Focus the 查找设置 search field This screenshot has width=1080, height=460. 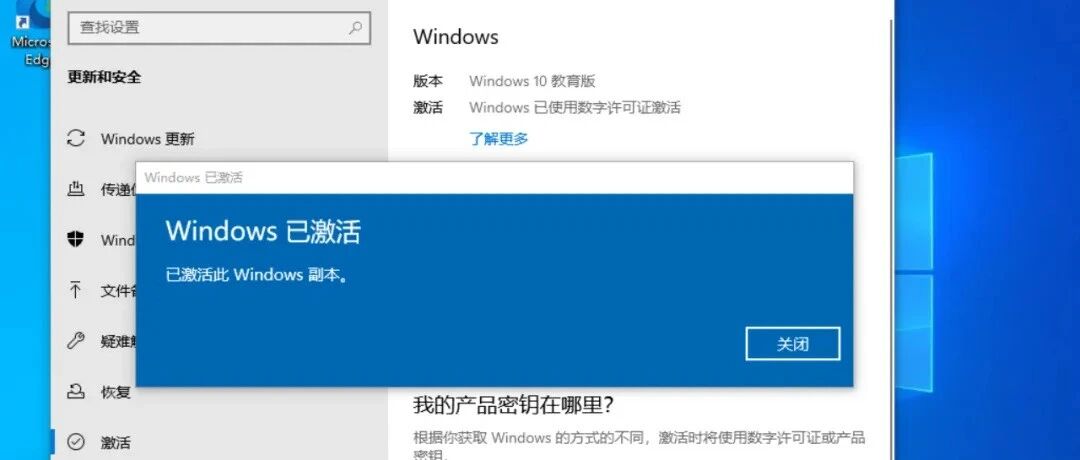[x=219, y=28]
